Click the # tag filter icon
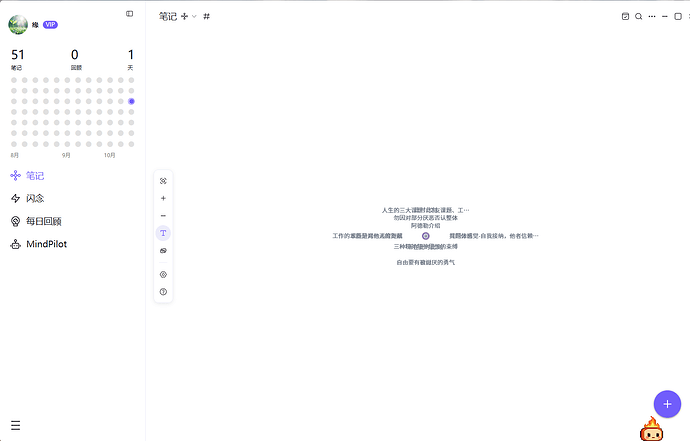Screen dimensions: 690x441 pos(206,16)
